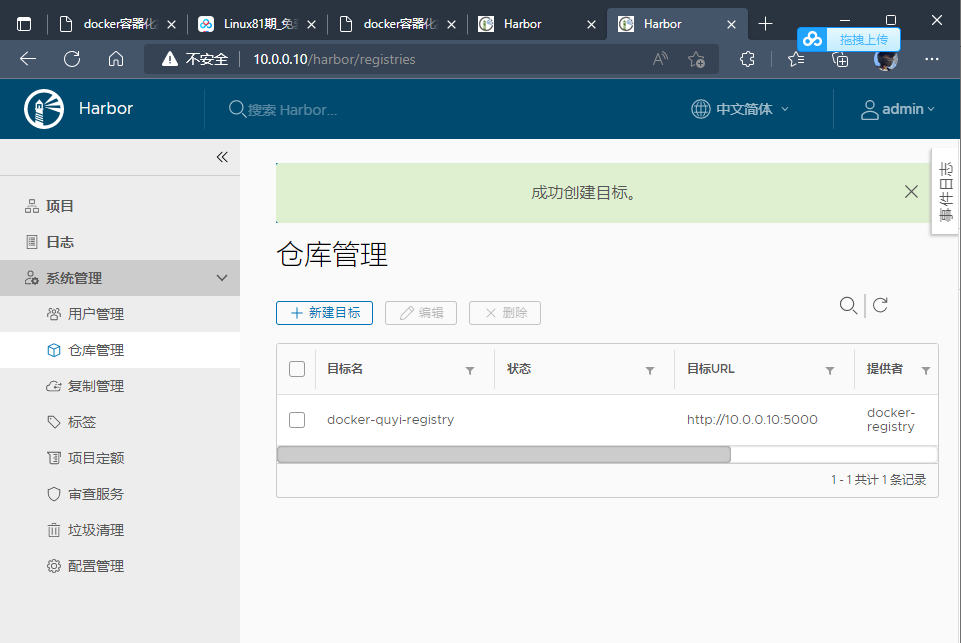Dismiss the 成功创建目标 success banner
The image size is (961, 643).
coord(911,192)
